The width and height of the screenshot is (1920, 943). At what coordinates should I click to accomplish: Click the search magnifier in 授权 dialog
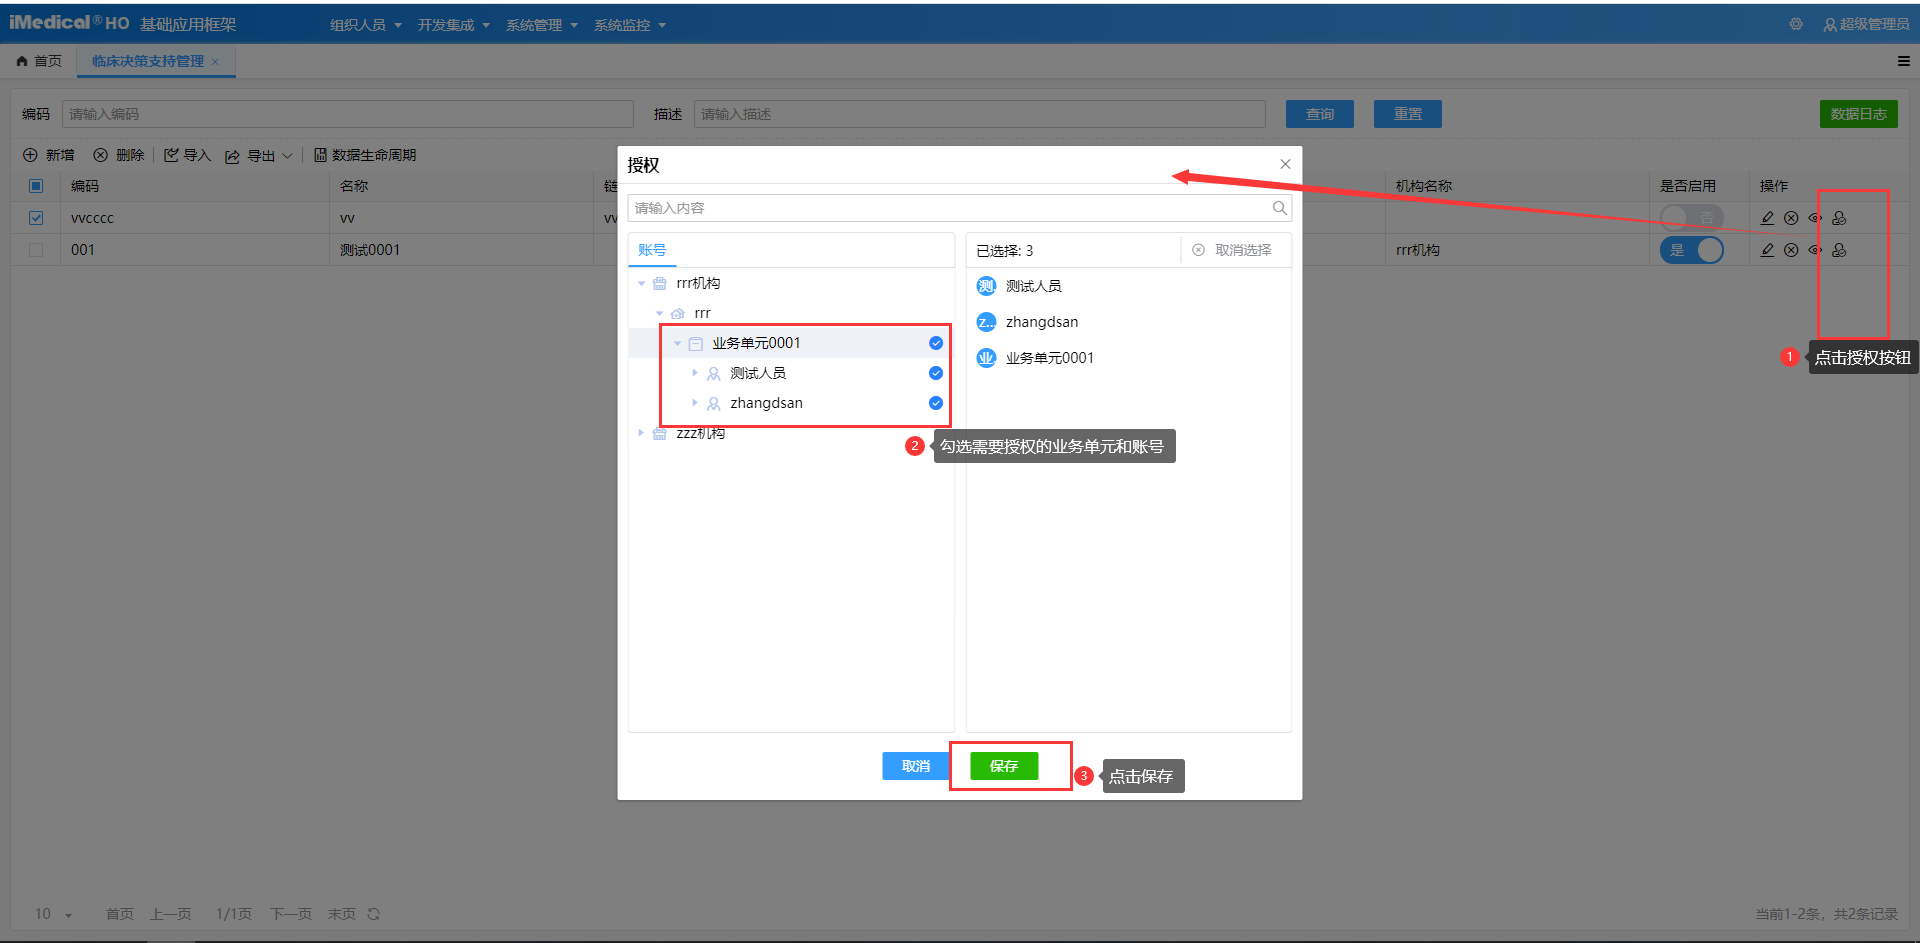[1279, 208]
